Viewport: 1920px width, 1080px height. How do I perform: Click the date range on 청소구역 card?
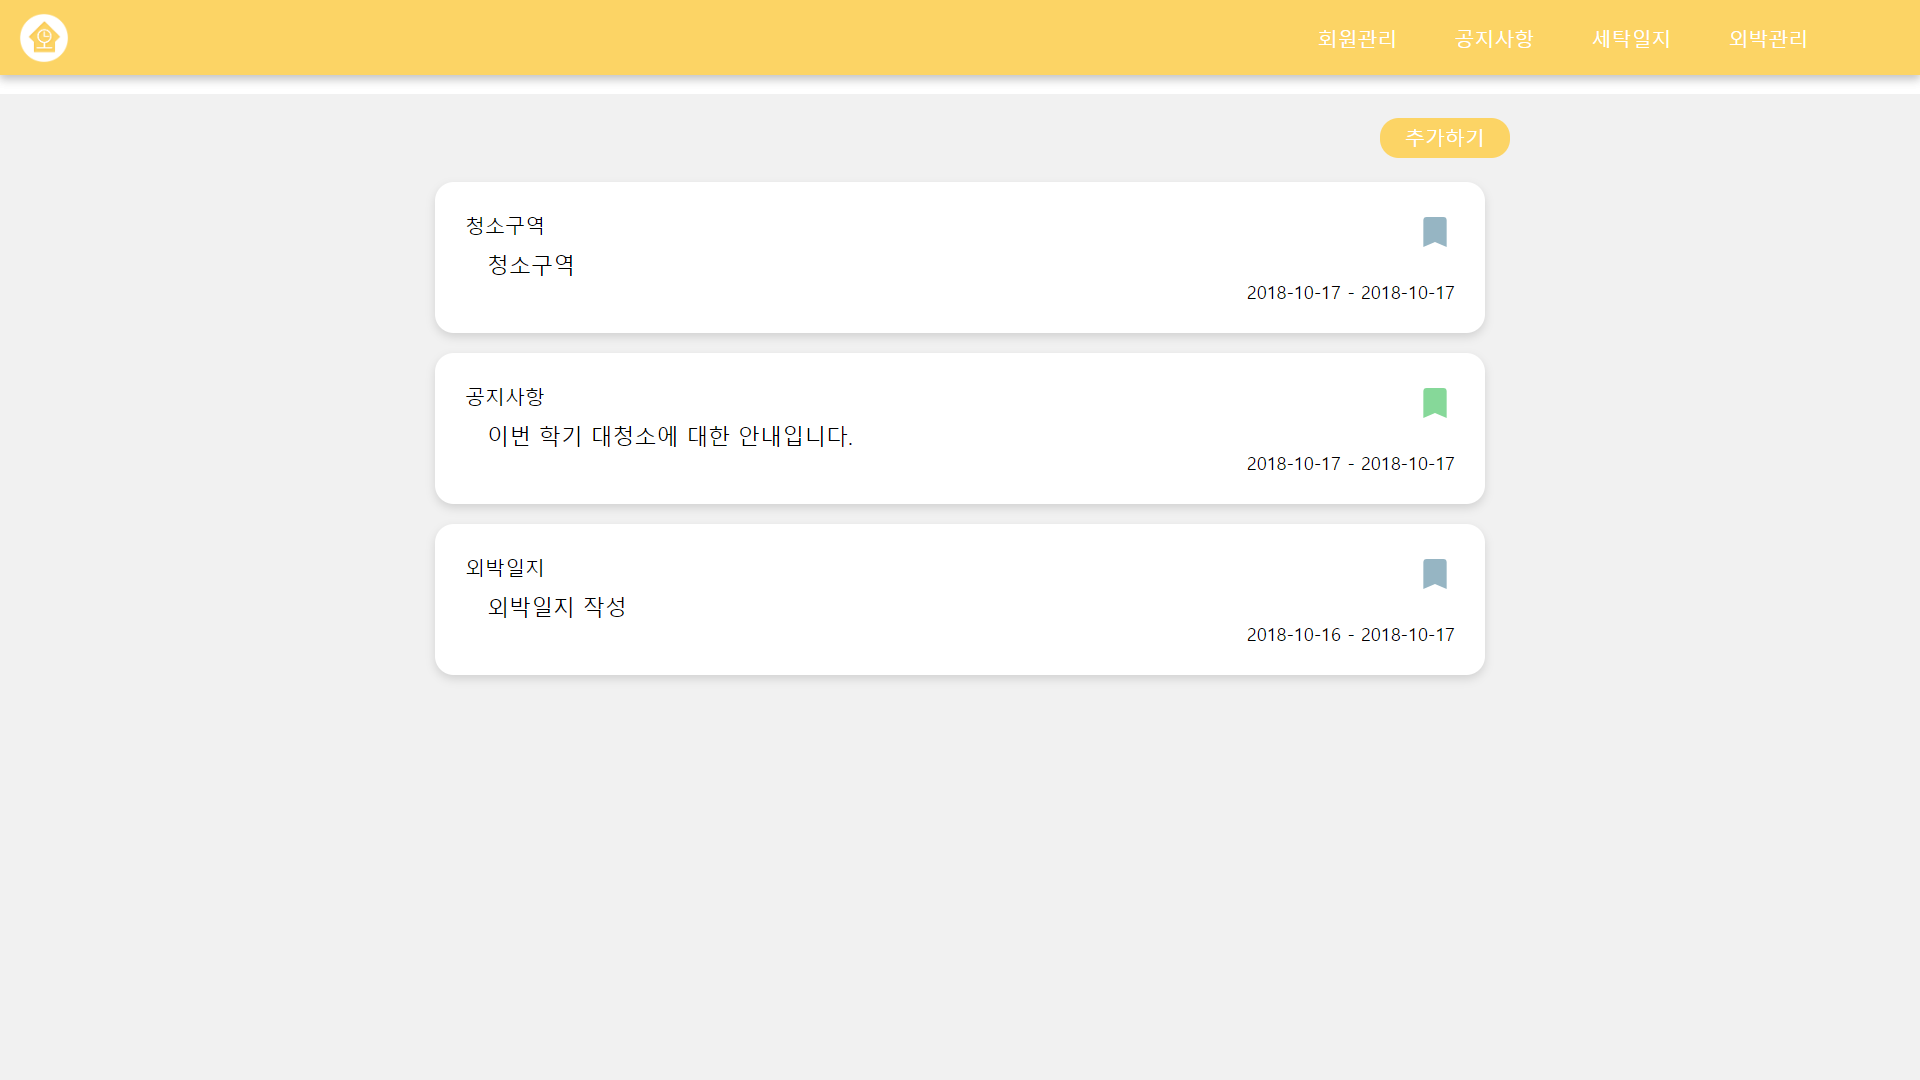pyautogui.click(x=1350, y=293)
